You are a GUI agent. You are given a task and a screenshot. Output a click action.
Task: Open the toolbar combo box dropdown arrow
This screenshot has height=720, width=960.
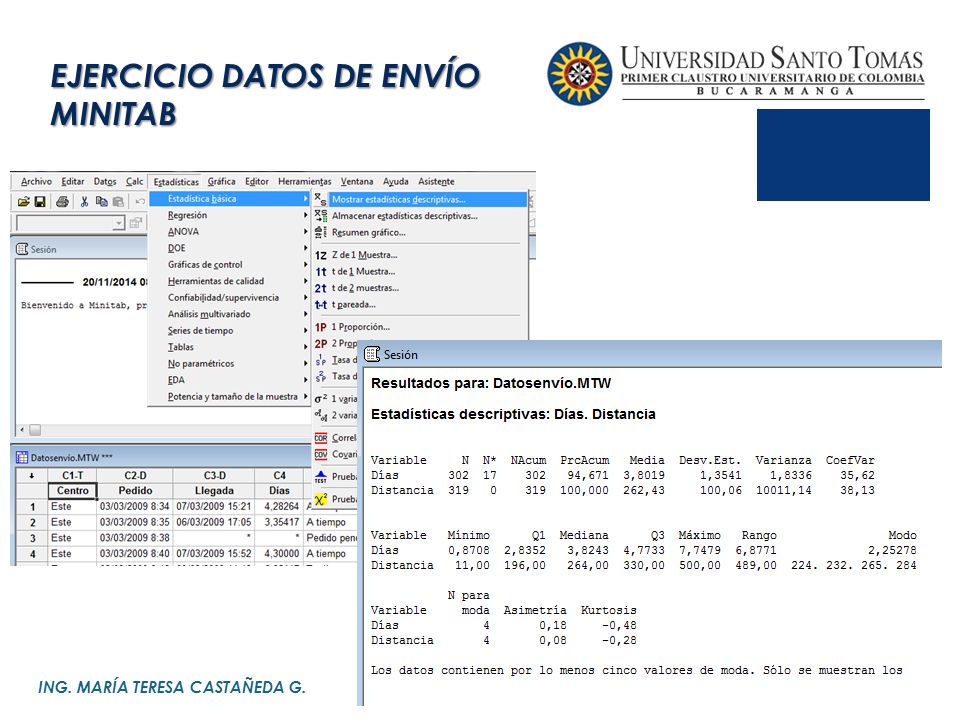119,223
